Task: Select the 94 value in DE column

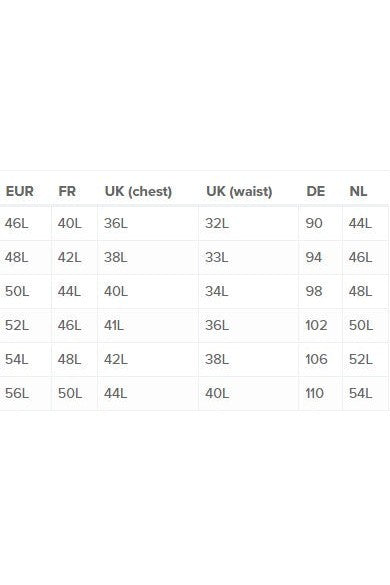Action: 313,257
